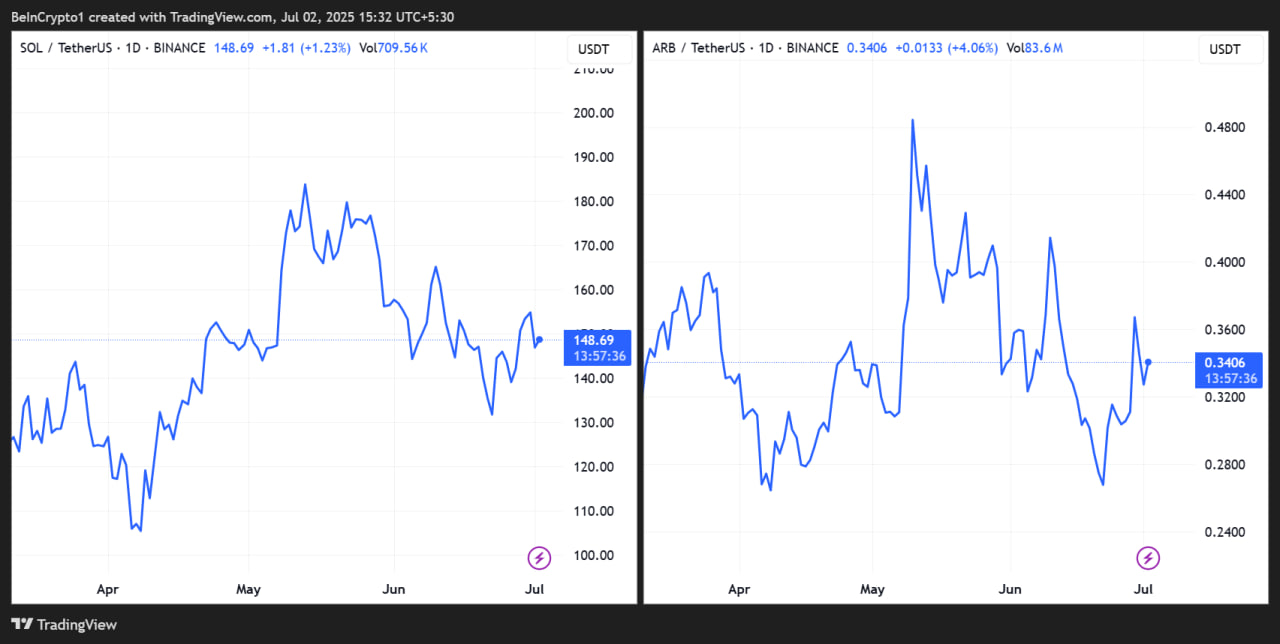
Task: Click the Vol83.6M volume readout
Action: 1037,47
